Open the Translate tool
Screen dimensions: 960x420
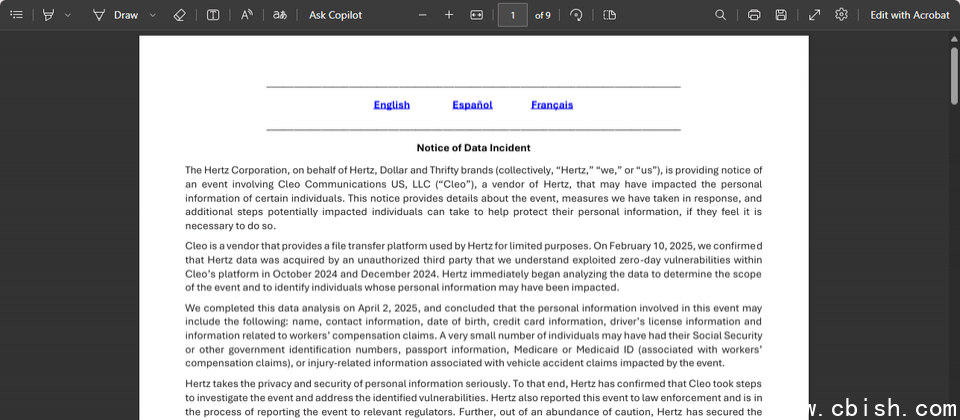[x=280, y=15]
